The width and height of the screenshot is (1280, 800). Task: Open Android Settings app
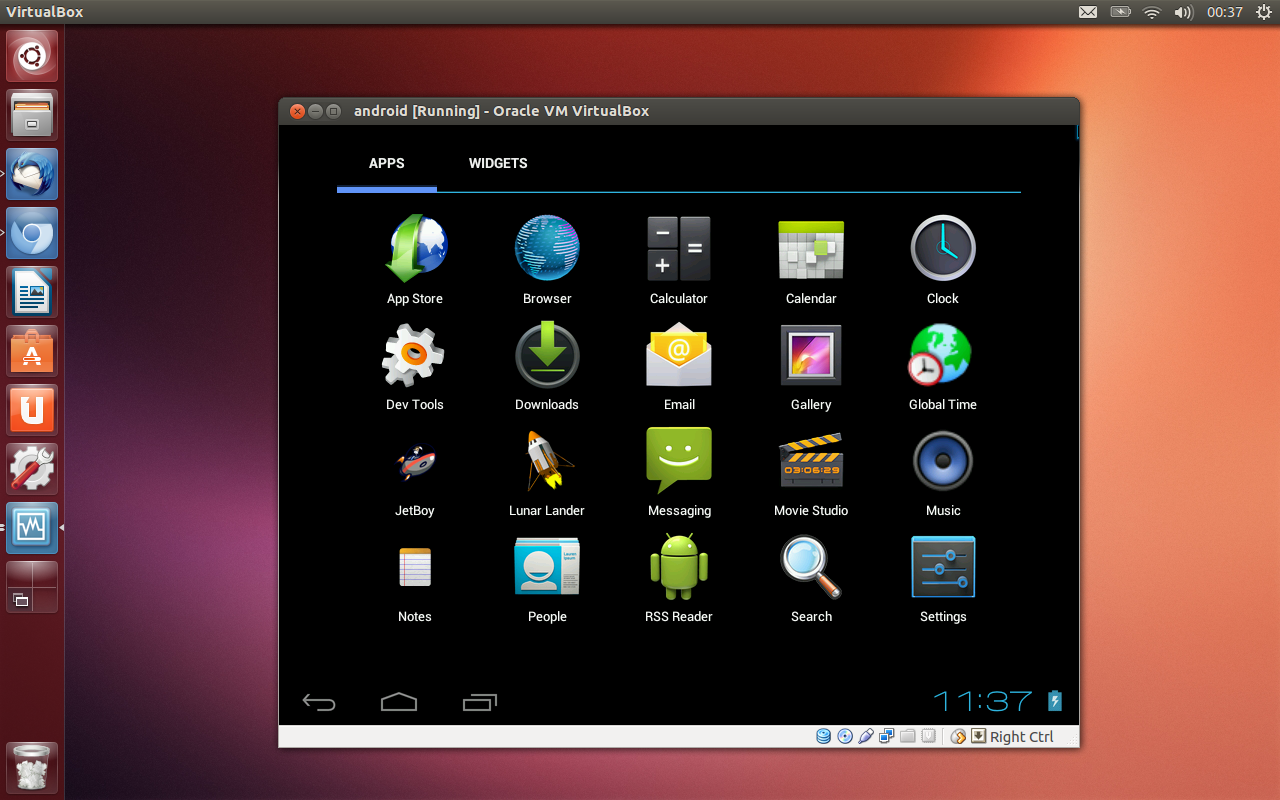[x=943, y=577]
